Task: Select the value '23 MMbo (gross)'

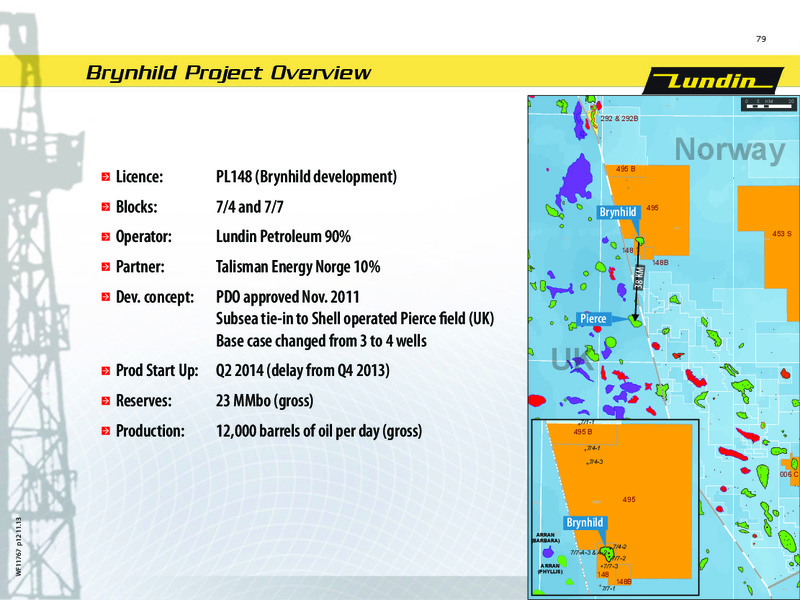Action: [264, 401]
